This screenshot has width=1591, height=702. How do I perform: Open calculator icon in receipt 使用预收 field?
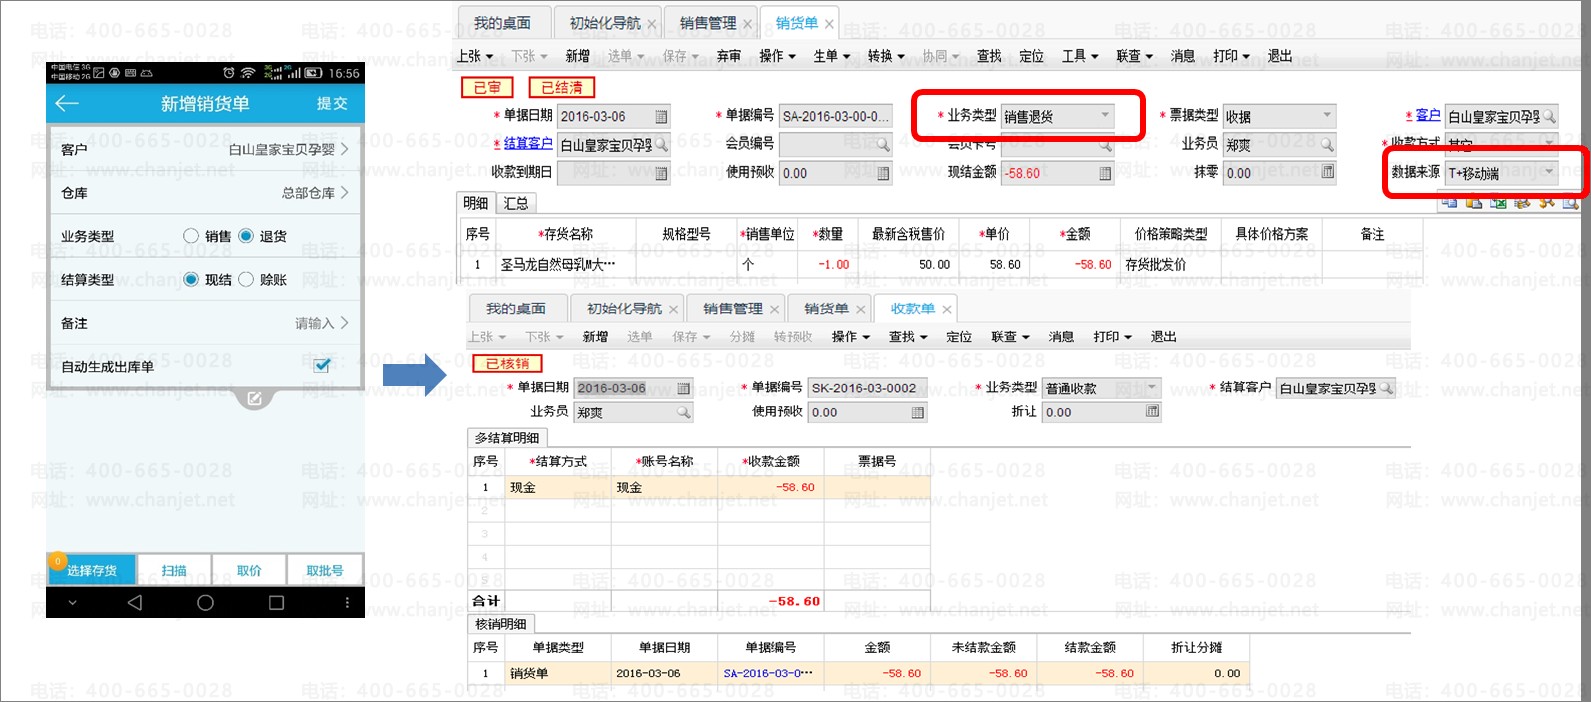918,412
